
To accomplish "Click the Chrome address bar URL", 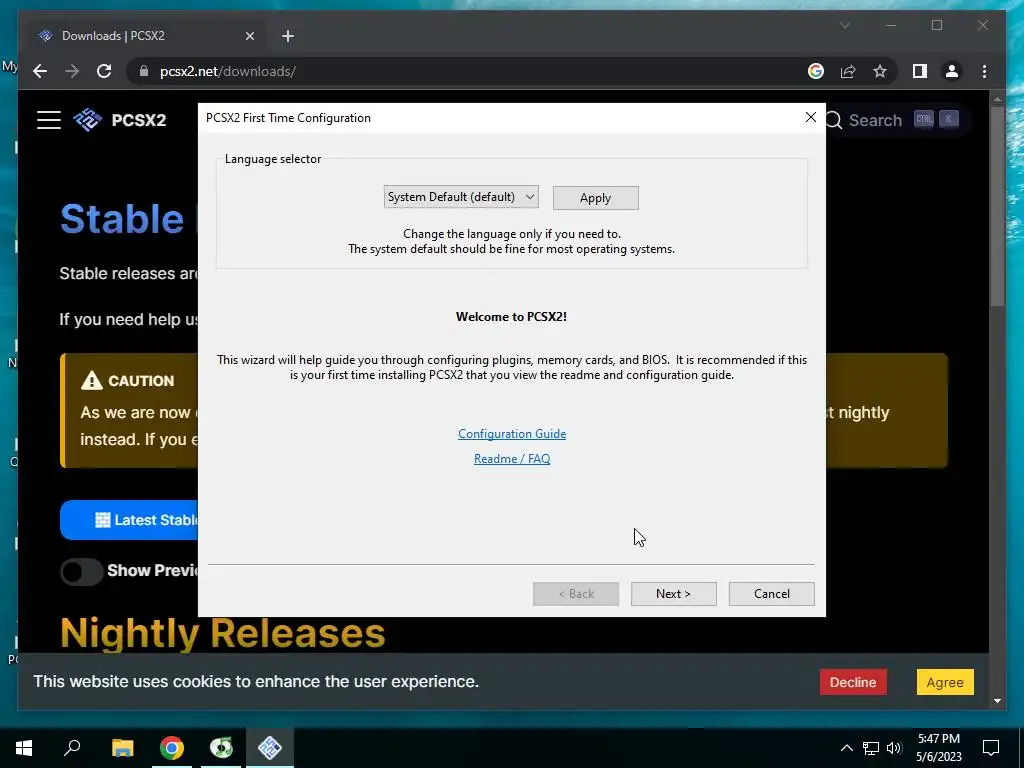I will [227, 71].
